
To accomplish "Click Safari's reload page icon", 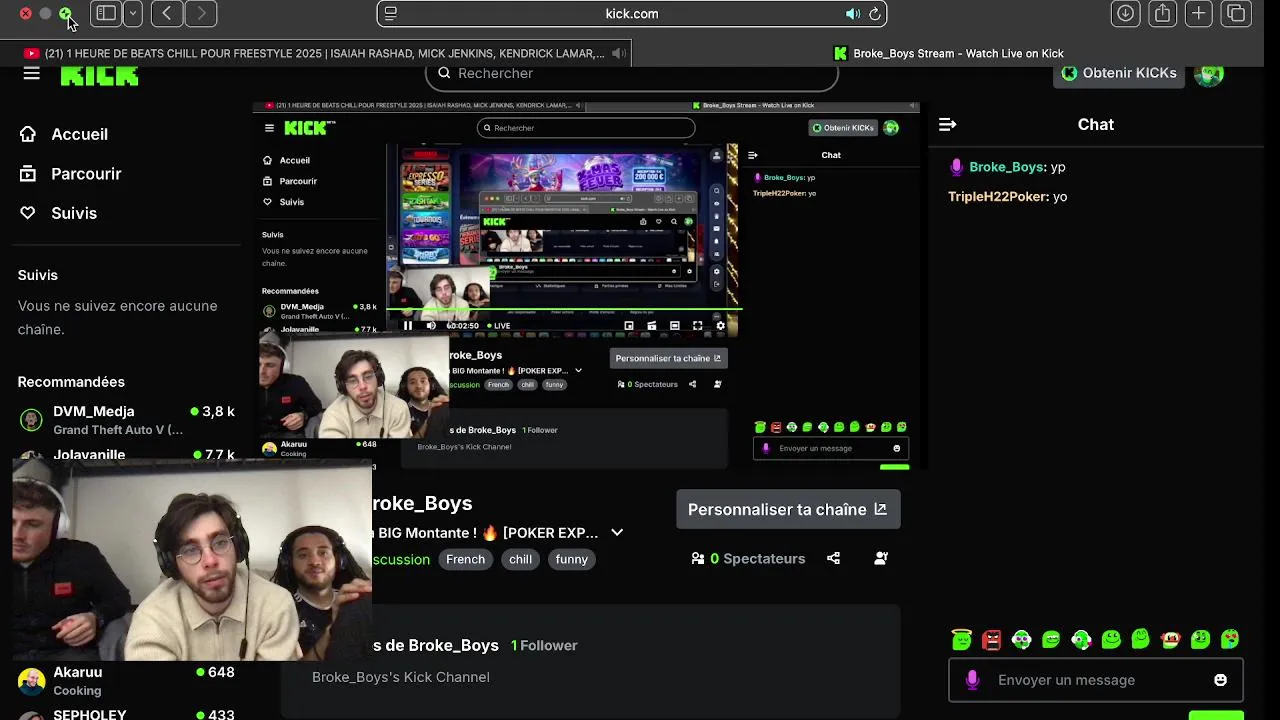I will [x=874, y=14].
